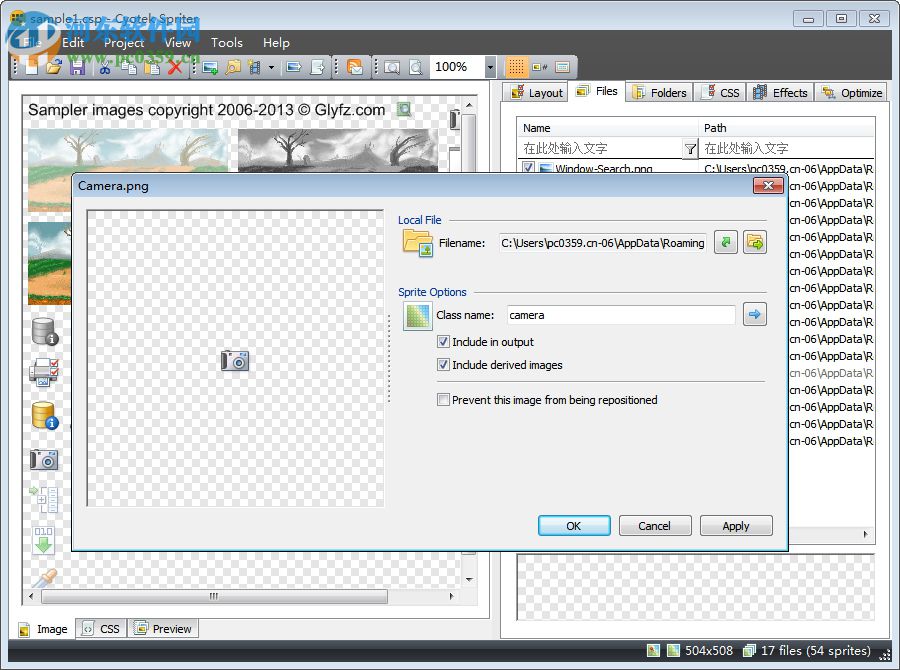Select the Files tab
This screenshot has height=670, width=900.
(x=597, y=91)
